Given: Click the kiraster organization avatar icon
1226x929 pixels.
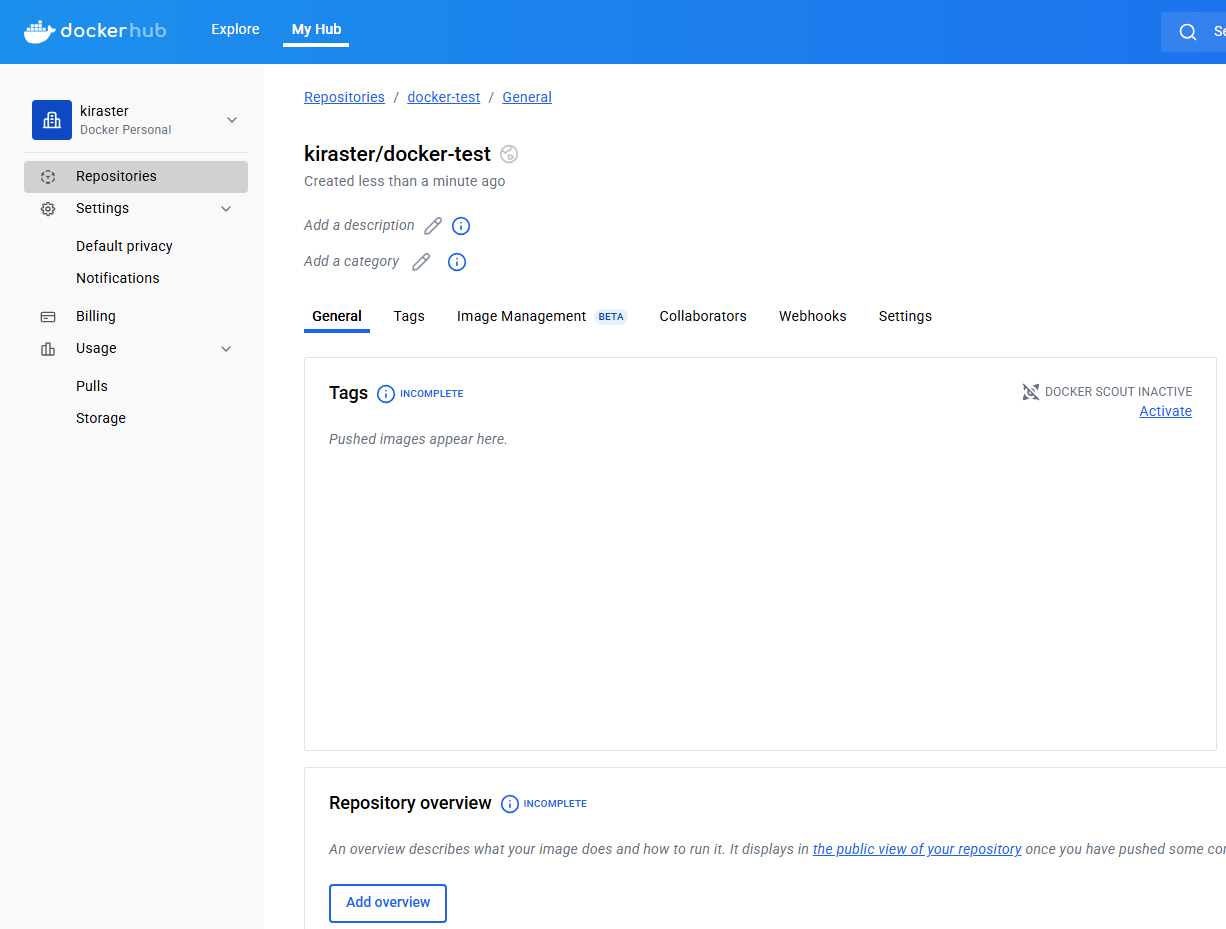Looking at the screenshot, I should [52, 120].
